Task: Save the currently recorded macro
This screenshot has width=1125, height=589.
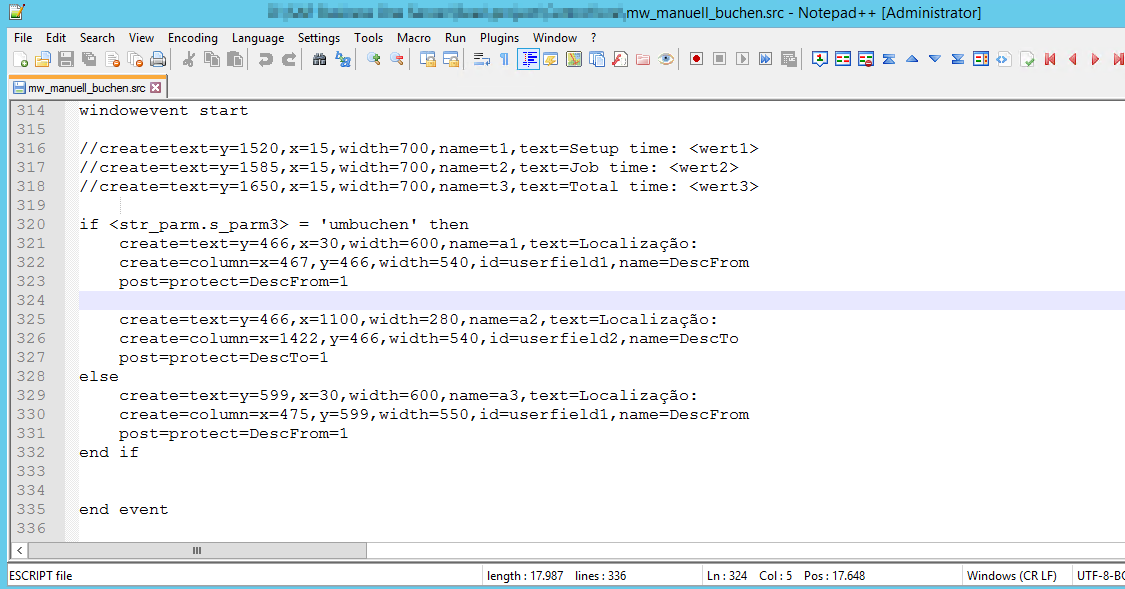Action: 789,60
